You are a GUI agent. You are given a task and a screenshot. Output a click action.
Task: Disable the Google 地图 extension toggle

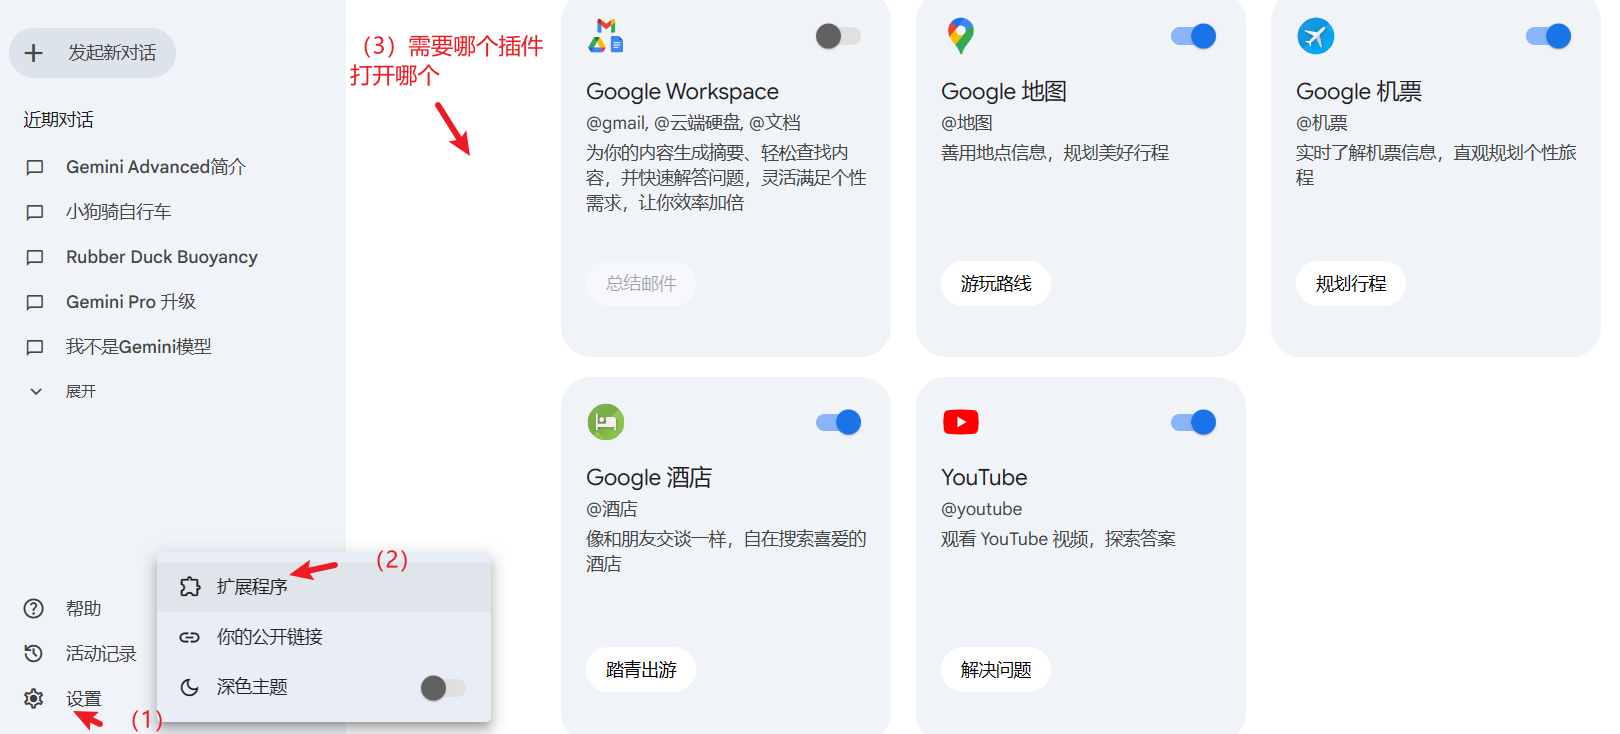pos(1193,36)
